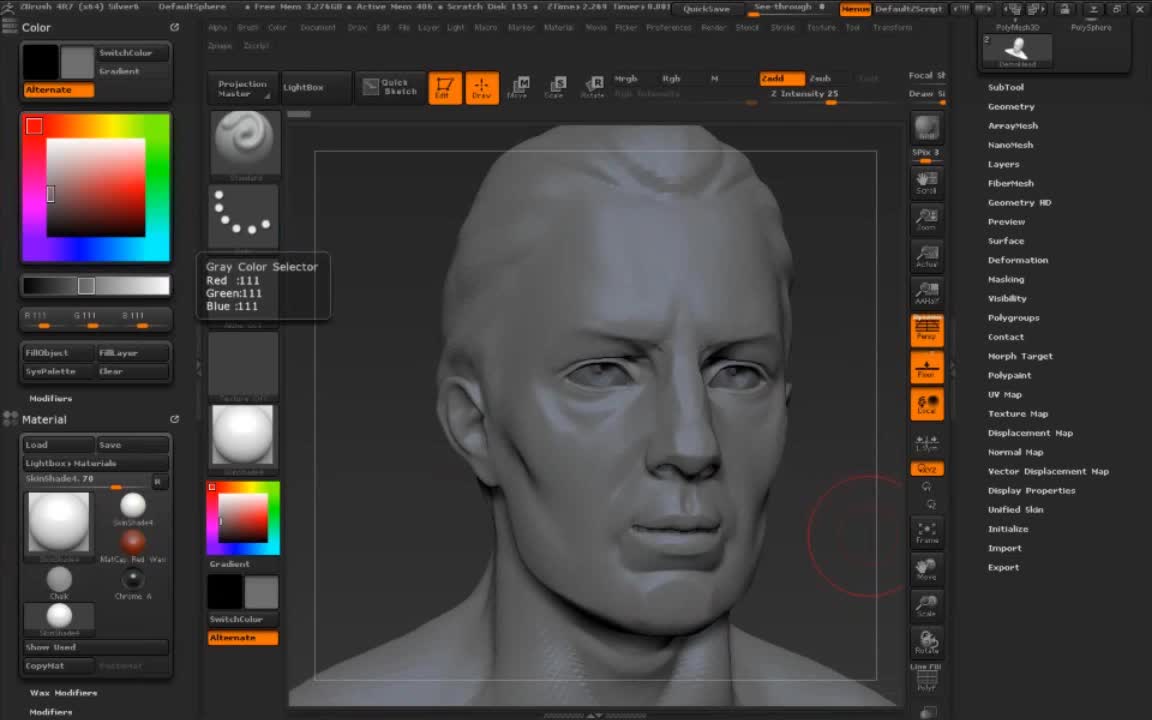The height and width of the screenshot is (720, 1152).
Task: Expand the SubTool section
Action: coord(1006,87)
